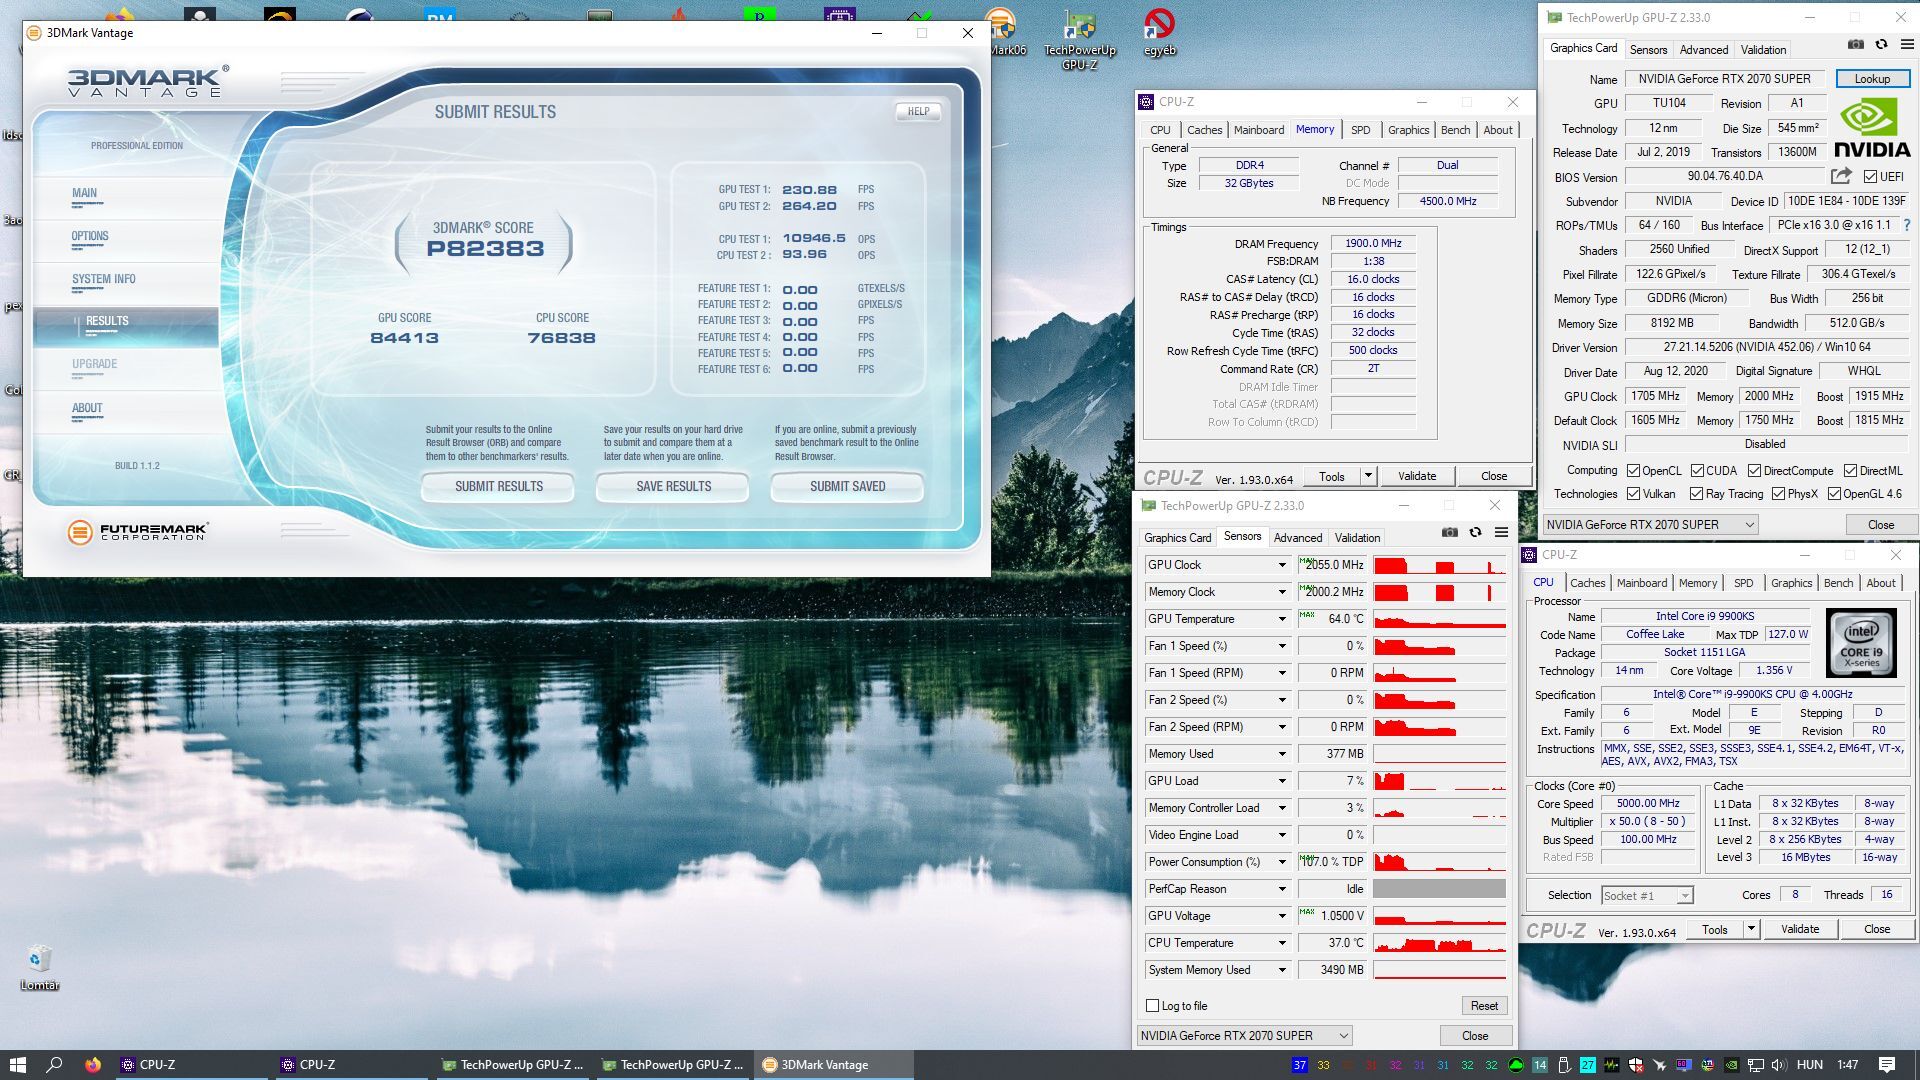This screenshot has width=1920, height=1080.
Task: Click the Safely Remove Hardware tray icon
Action: (x=1564, y=1065)
